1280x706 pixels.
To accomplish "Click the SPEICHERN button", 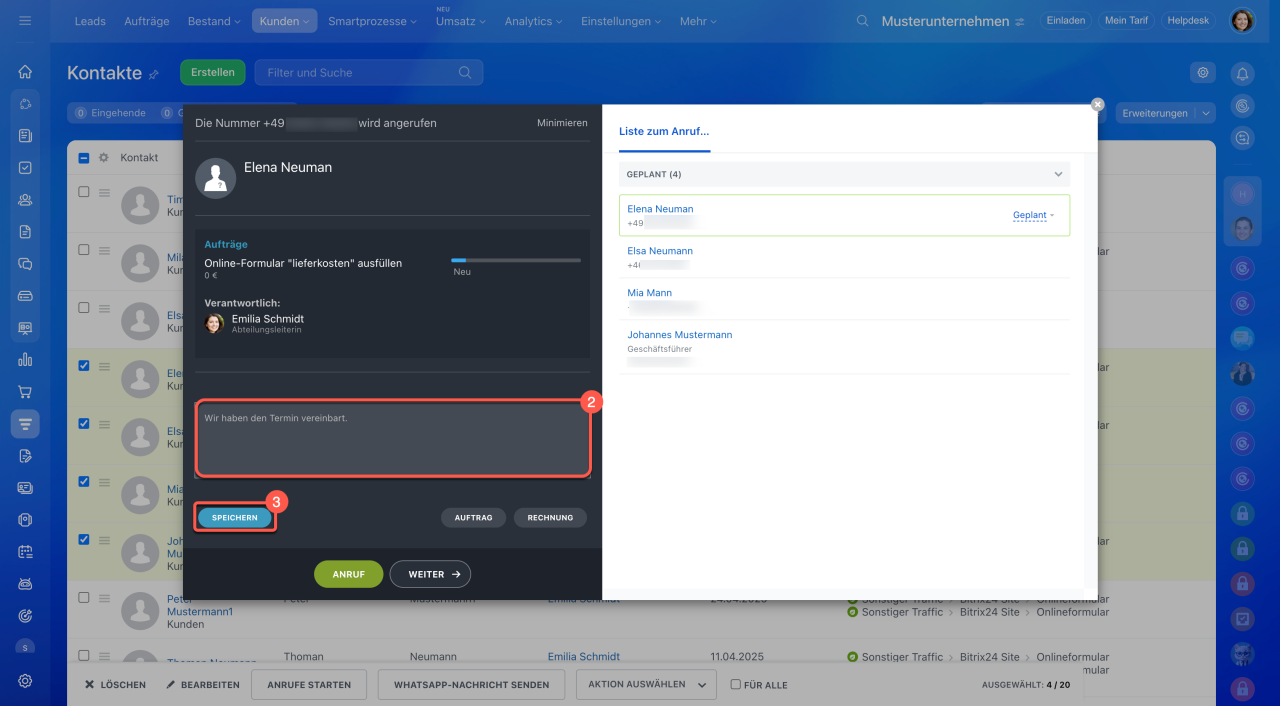I will [234, 518].
